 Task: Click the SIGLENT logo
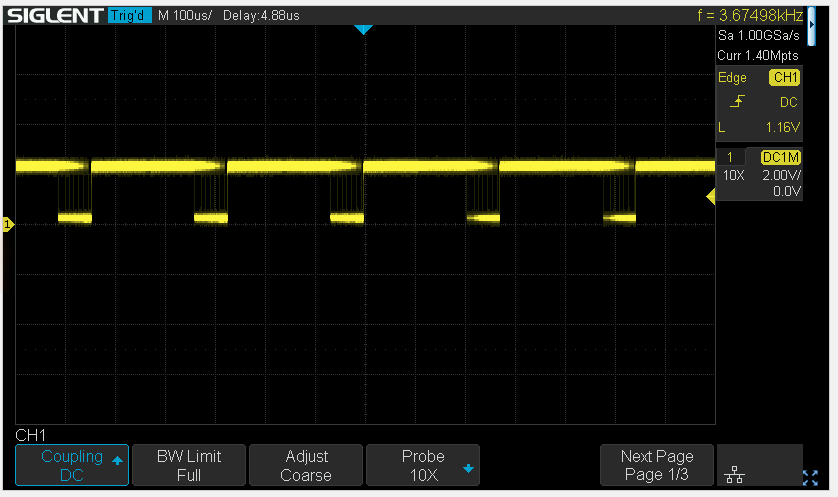coord(55,15)
